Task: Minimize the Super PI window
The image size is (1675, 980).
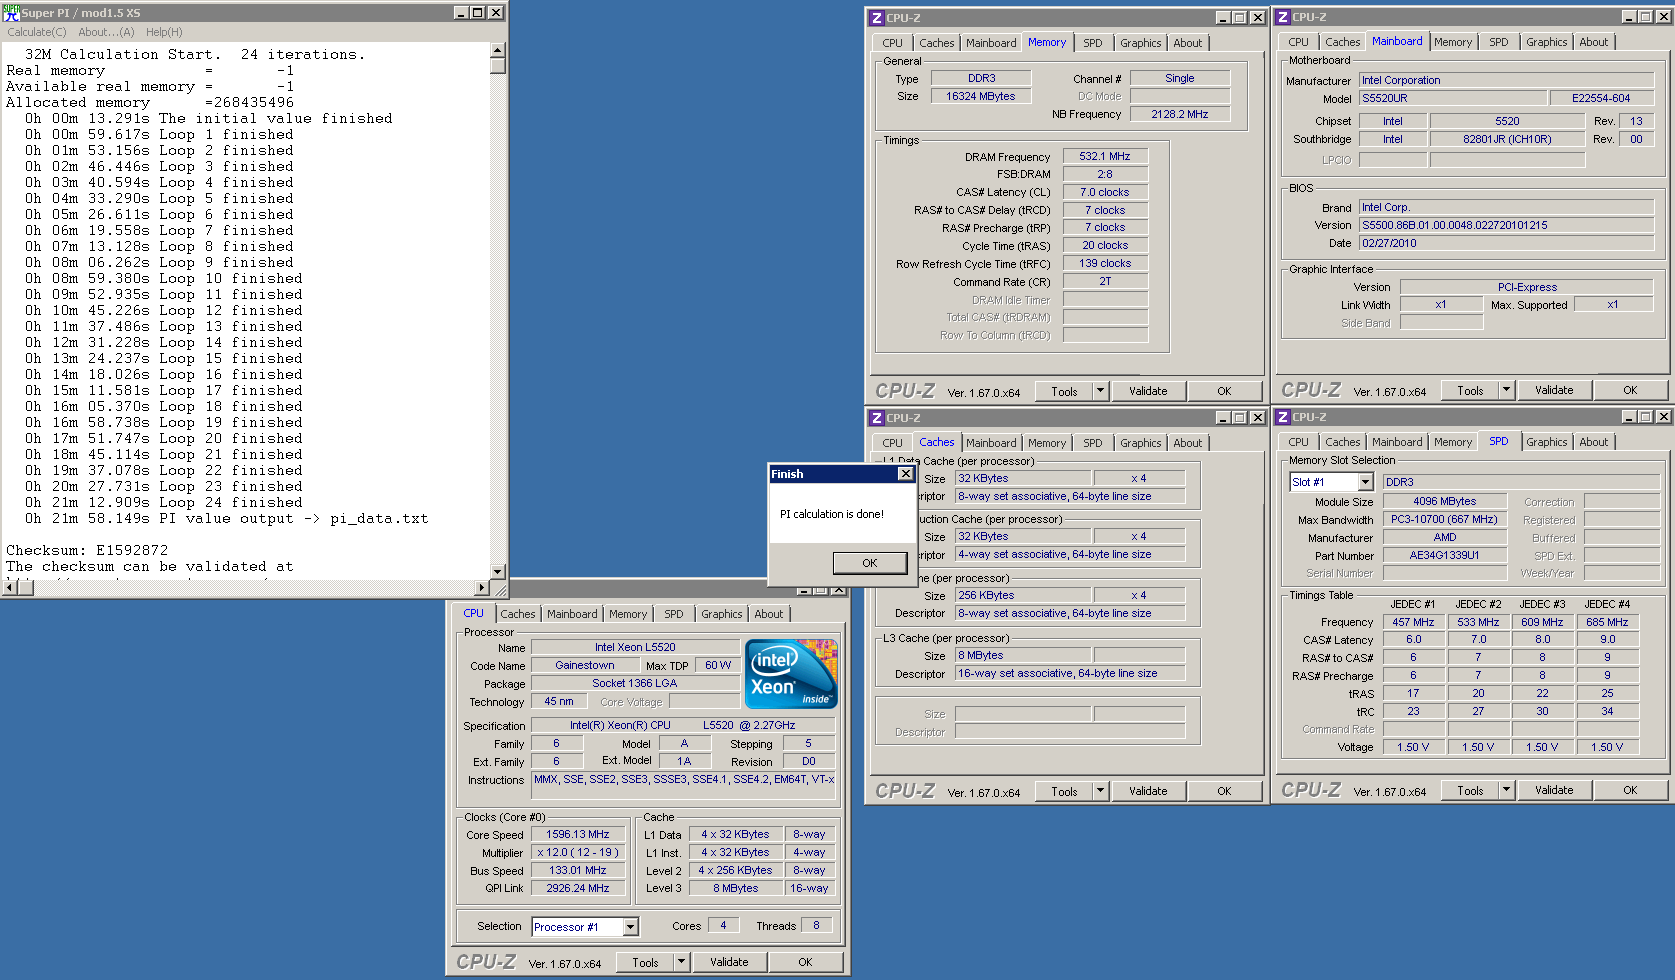Action: coord(461,13)
